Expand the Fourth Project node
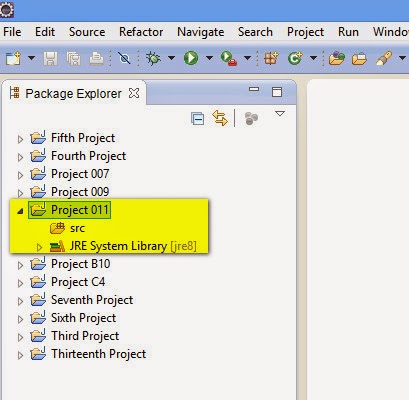 click(20, 157)
